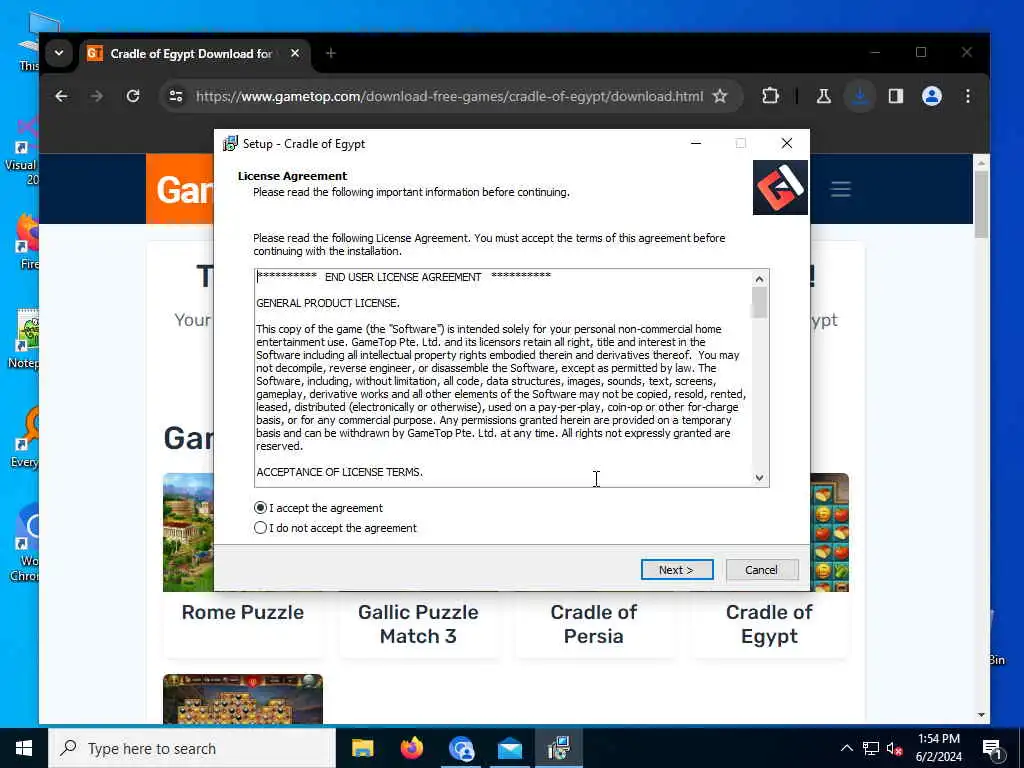This screenshot has height=768, width=1024.
Task: Switch to Cradle of Egypt Download tab
Action: [x=189, y=54]
